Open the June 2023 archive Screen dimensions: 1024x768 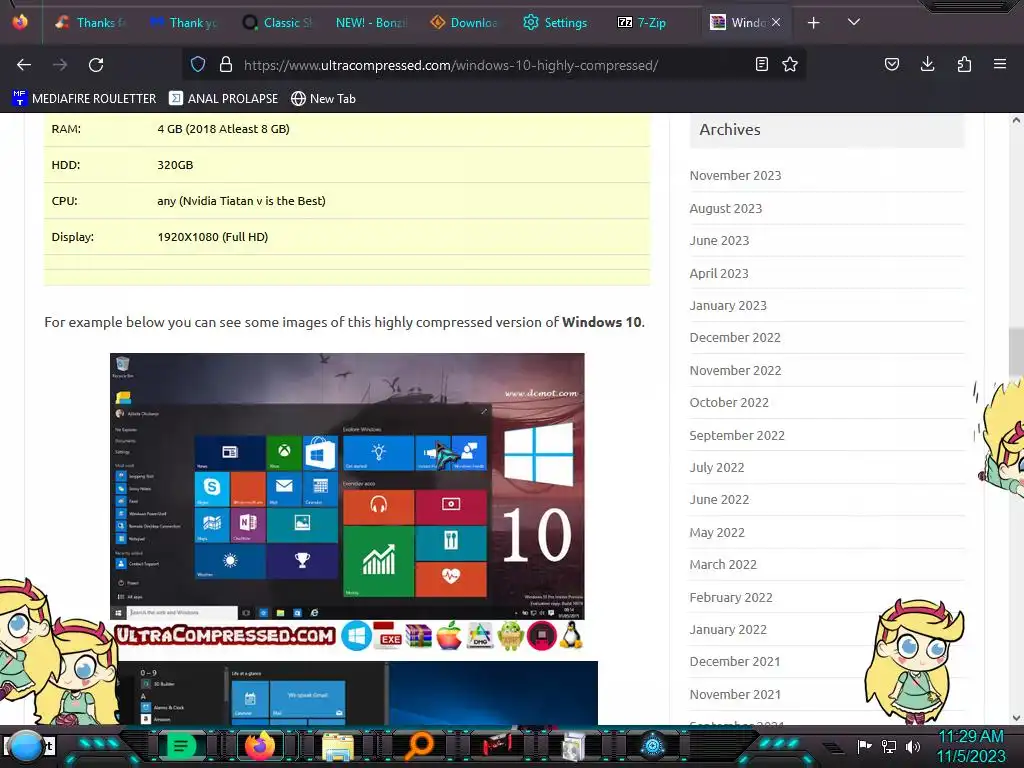click(719, 240)
